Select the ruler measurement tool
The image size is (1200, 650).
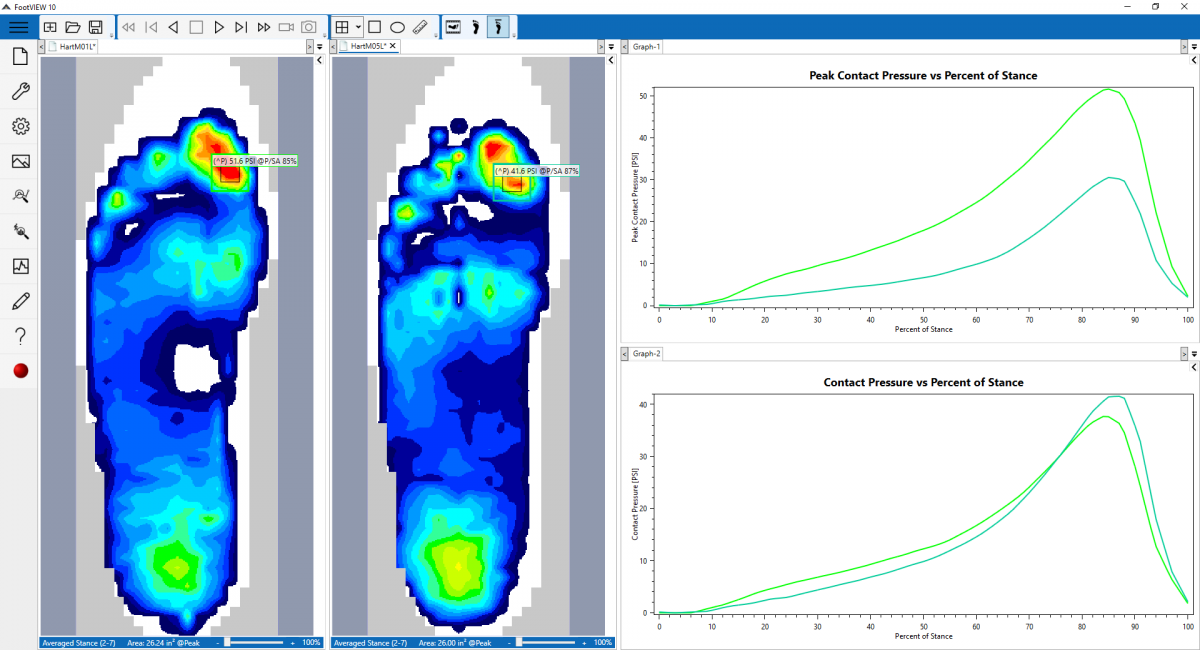point(420,27)
